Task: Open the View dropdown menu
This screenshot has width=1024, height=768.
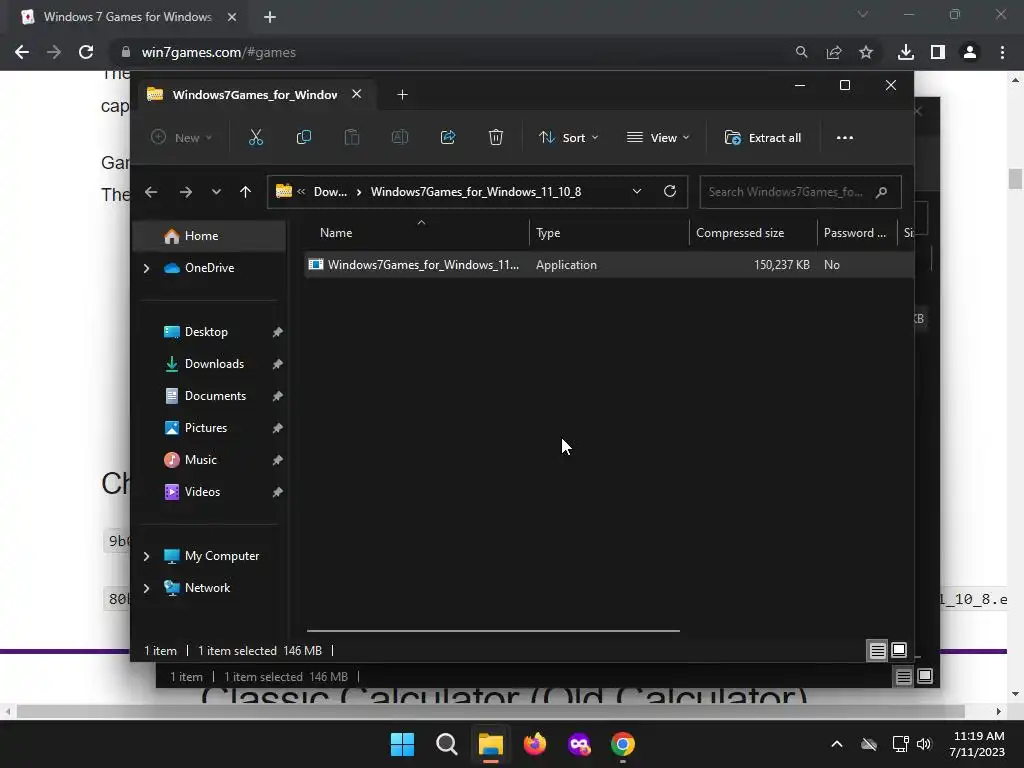Action: click(x=658, y=138)
